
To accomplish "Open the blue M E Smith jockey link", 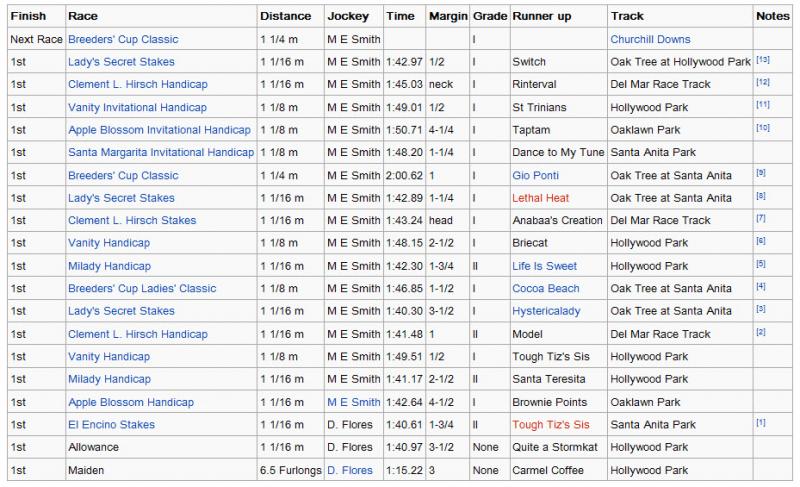I will (x=354, y=402).
